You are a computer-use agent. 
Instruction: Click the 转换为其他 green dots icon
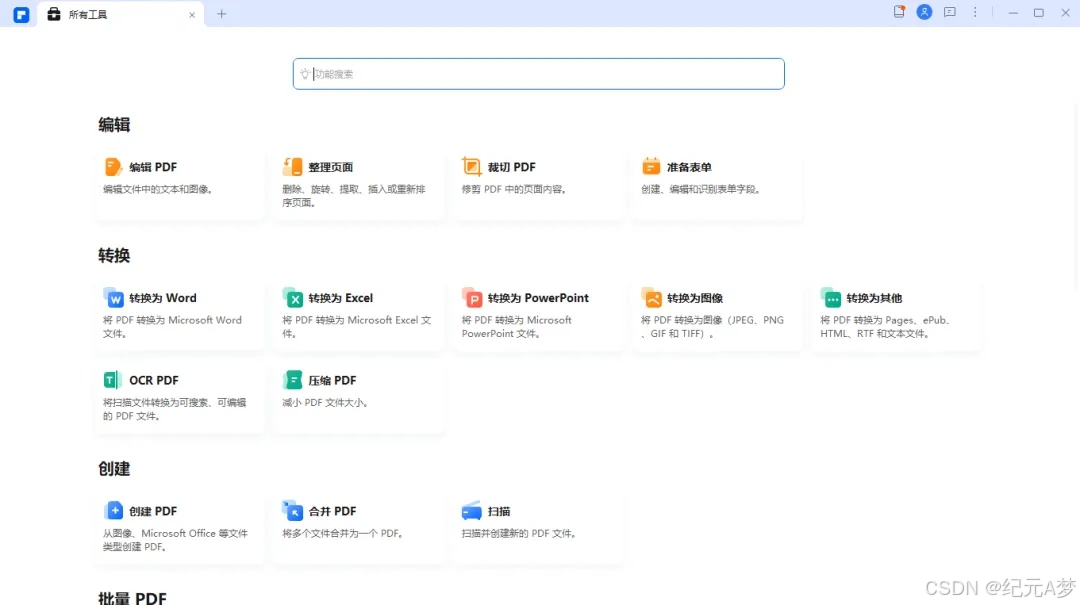pos(831,298)
